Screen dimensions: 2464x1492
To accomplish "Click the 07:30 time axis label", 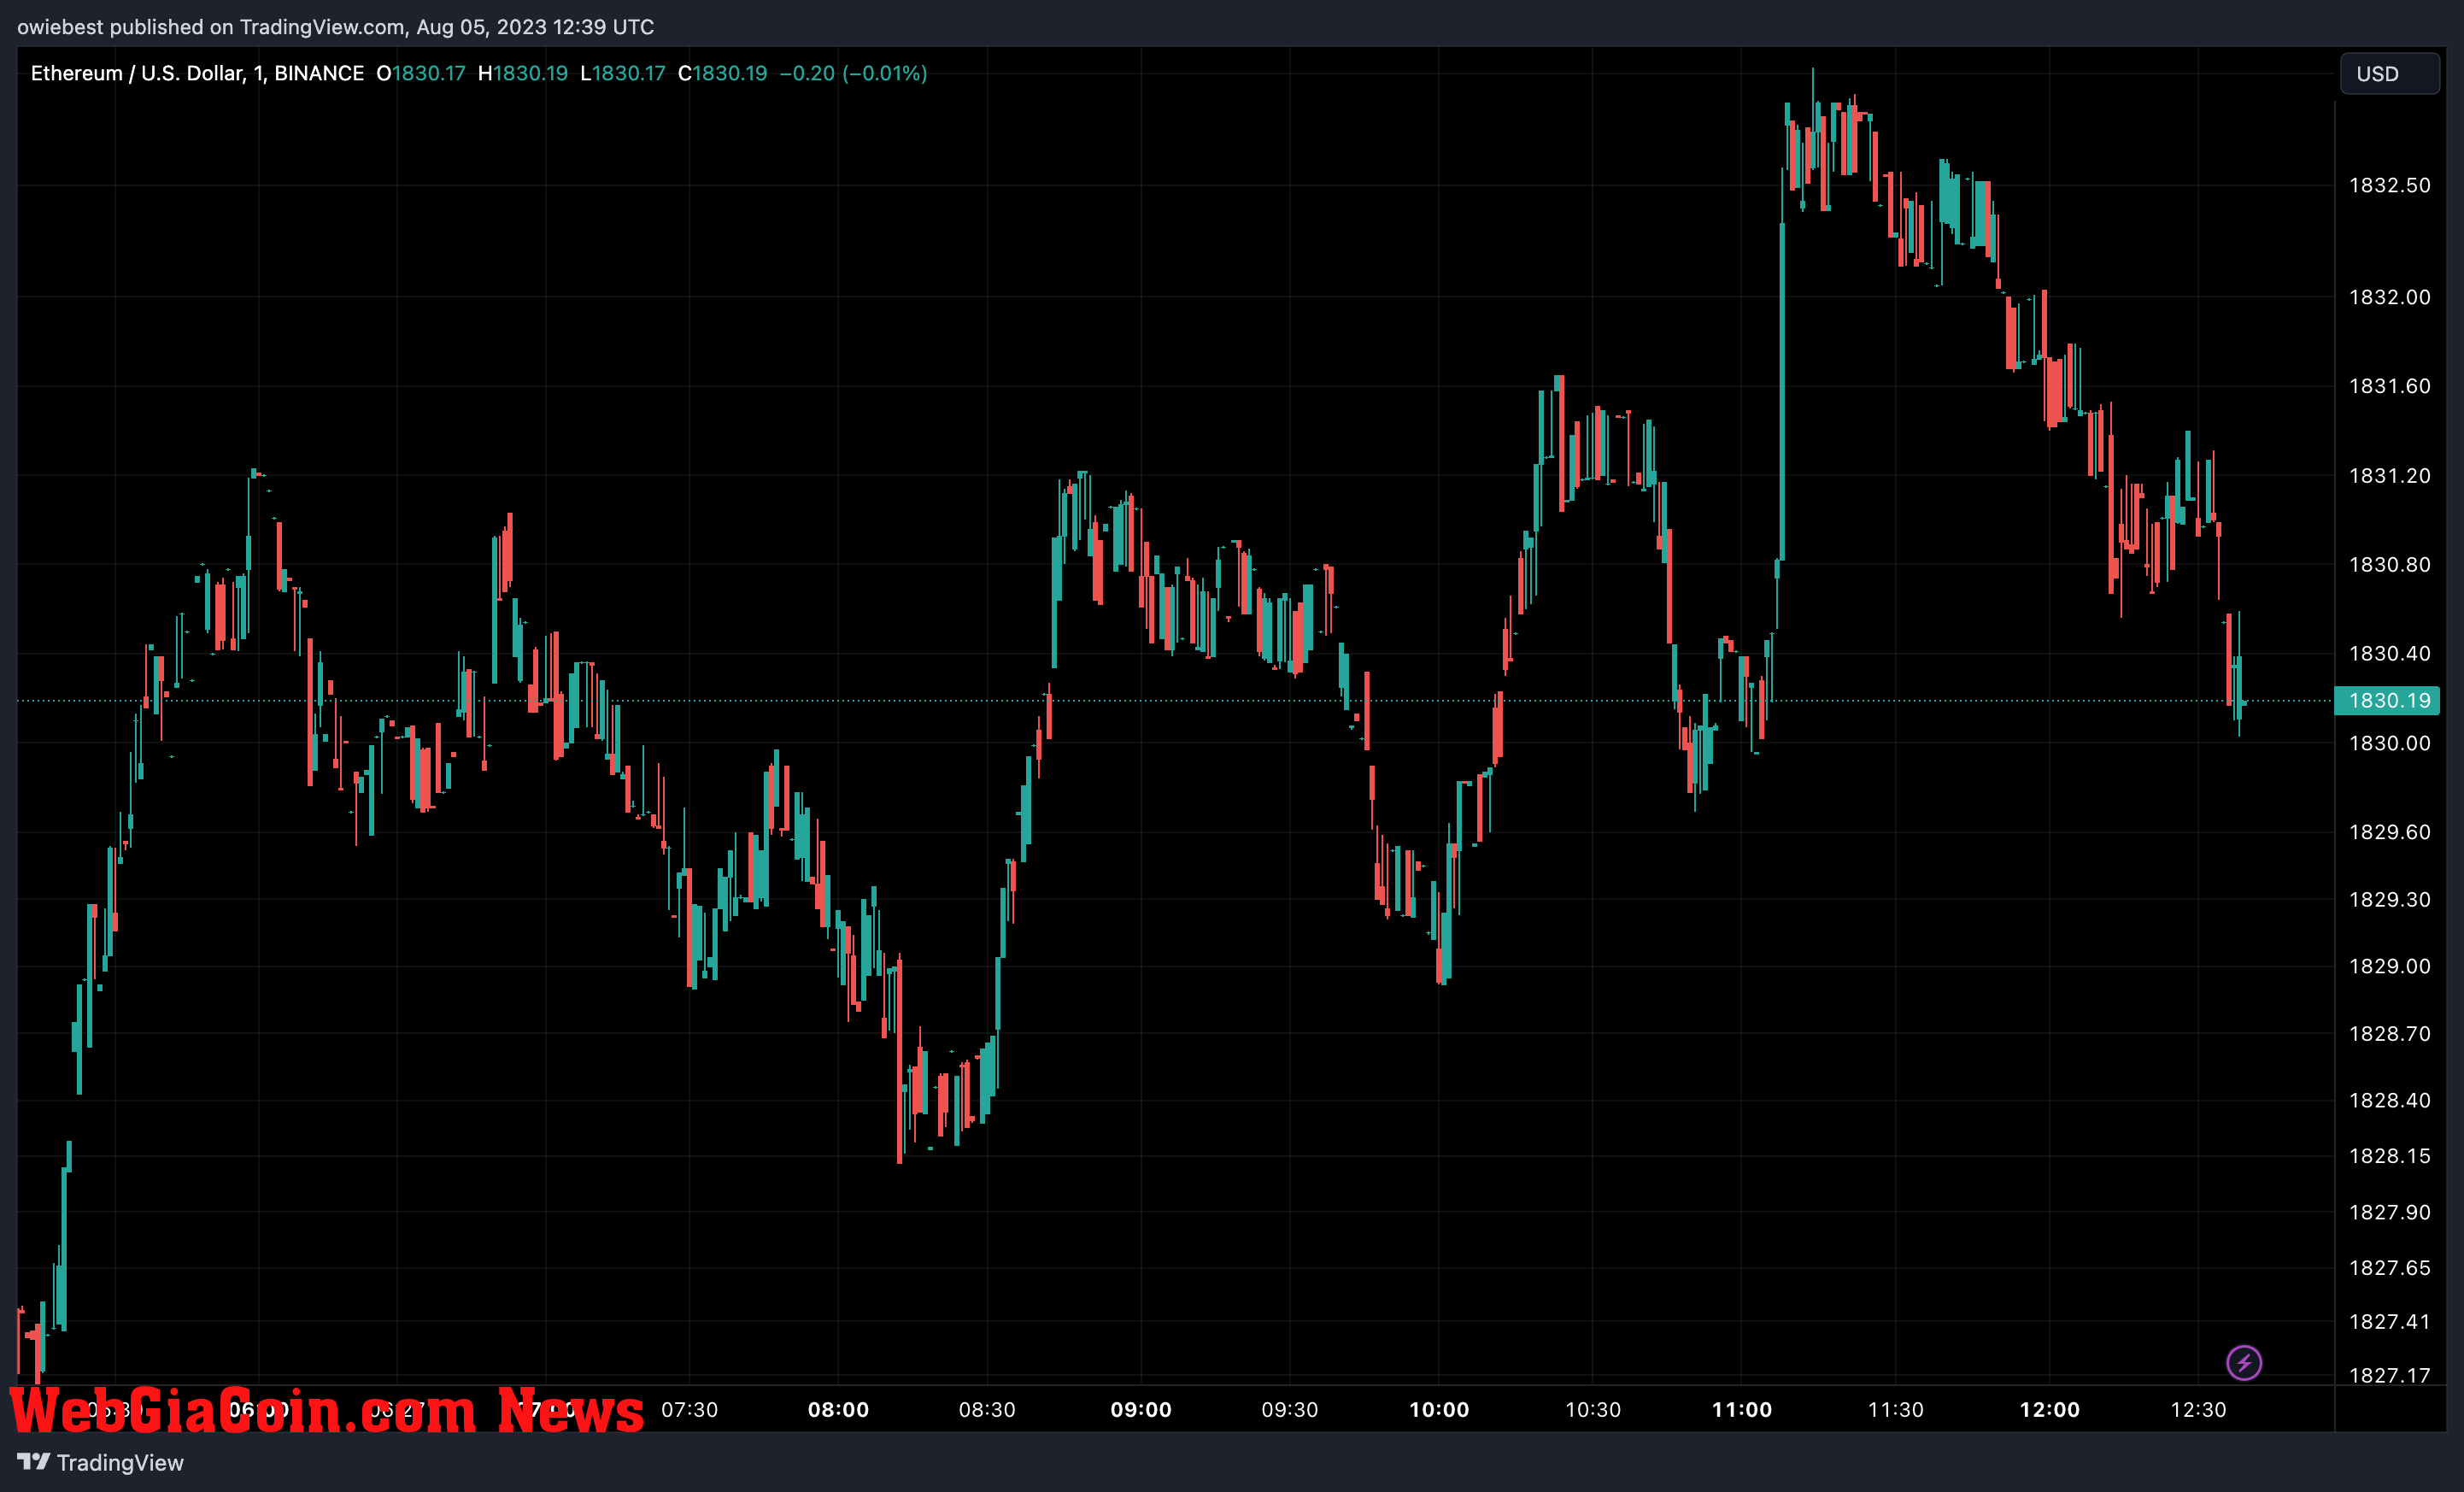I will [x=689, y=1410].
